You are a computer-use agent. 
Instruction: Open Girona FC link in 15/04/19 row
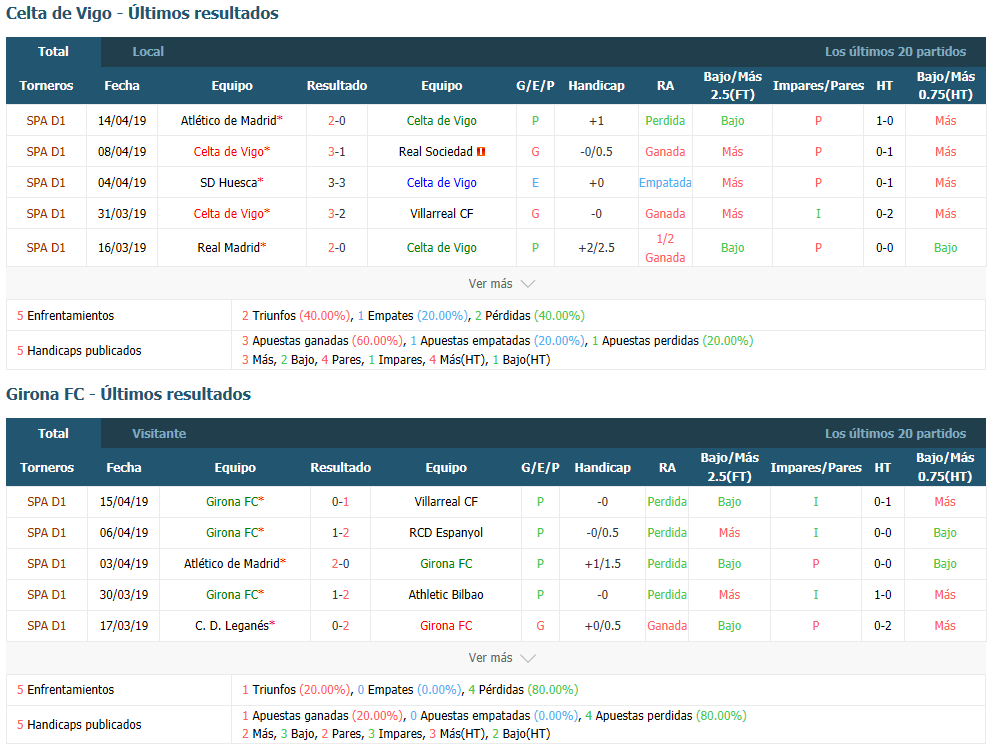point(232,502)
